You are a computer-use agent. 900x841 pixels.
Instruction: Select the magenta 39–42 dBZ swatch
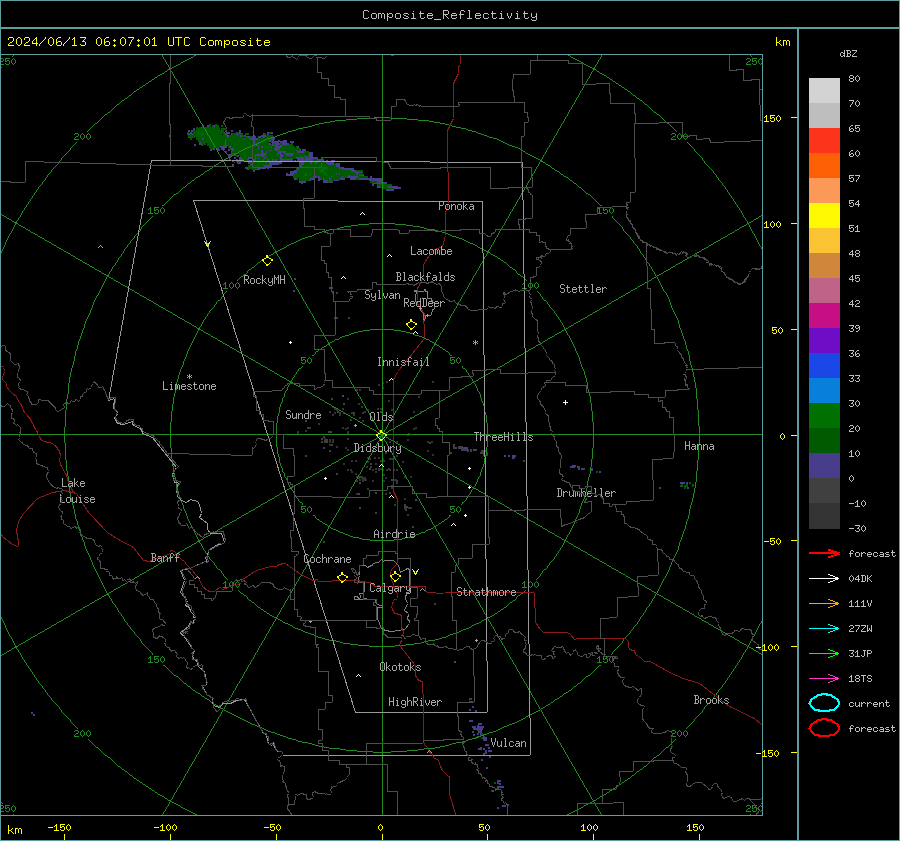(x=824, y=315)
